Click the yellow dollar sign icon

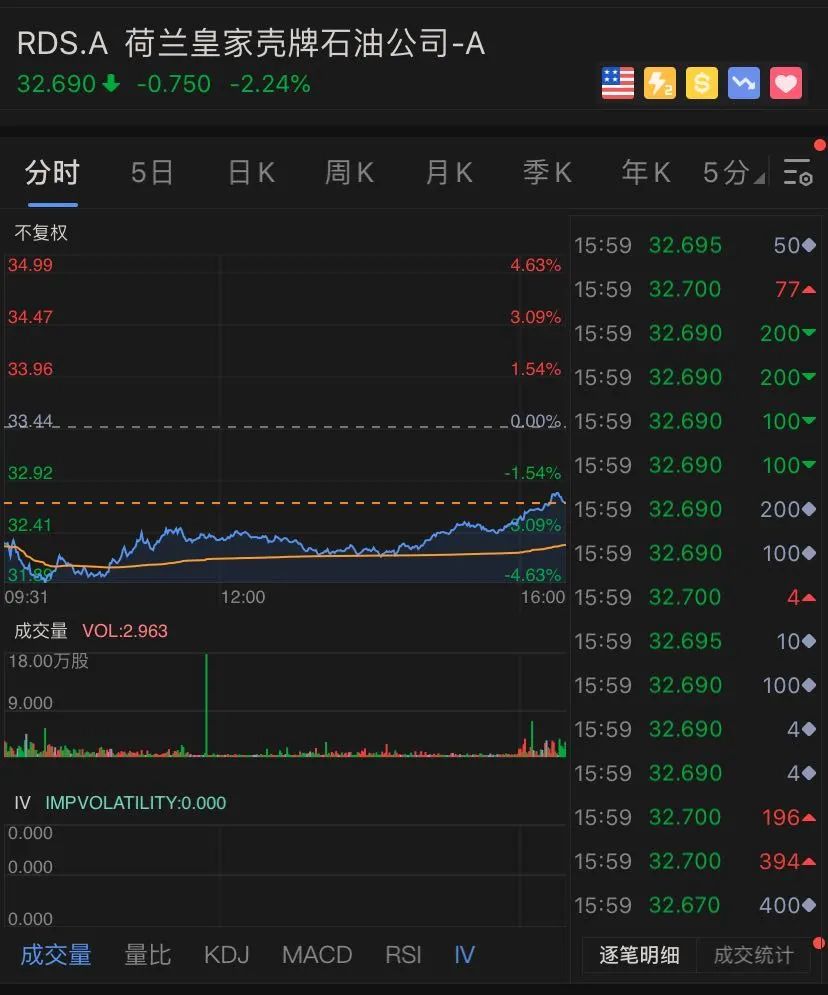click(x=702, y=83)
